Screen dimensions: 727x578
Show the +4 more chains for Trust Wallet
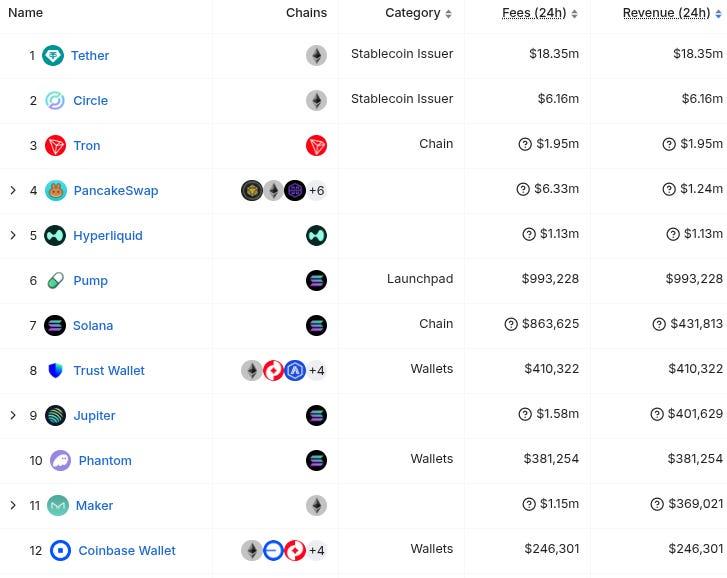point(316,371)
